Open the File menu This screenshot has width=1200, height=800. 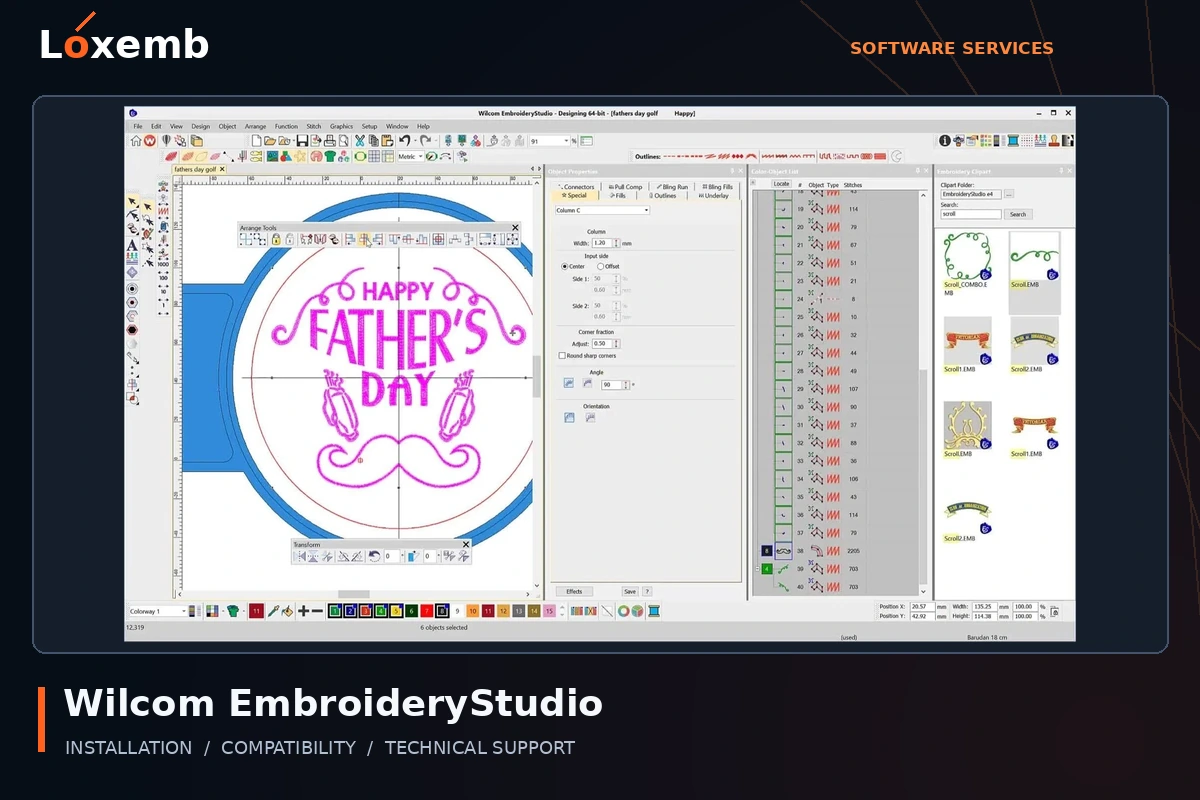[x=138, y=126]
